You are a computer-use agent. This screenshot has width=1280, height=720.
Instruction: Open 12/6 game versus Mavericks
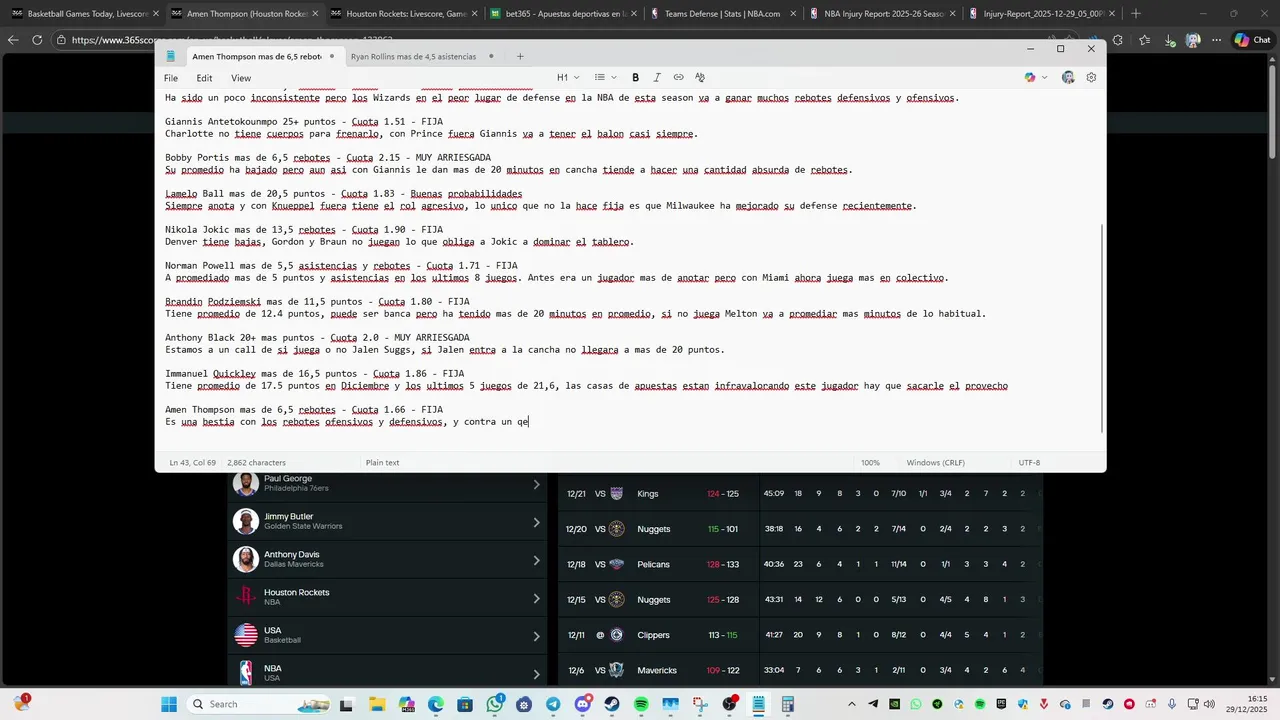800,670
